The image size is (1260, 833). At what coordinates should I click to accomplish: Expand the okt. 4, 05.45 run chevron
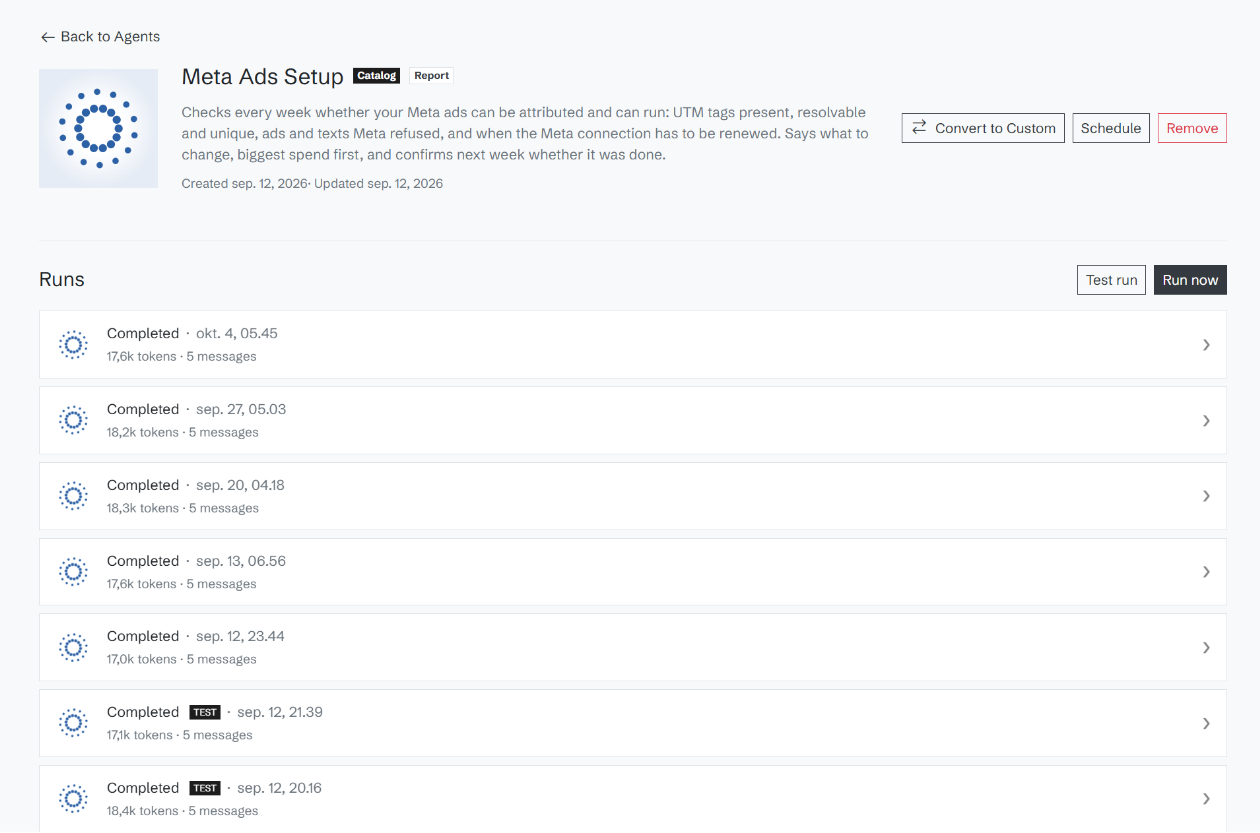pyautogui.click(x=1206, y=344)
